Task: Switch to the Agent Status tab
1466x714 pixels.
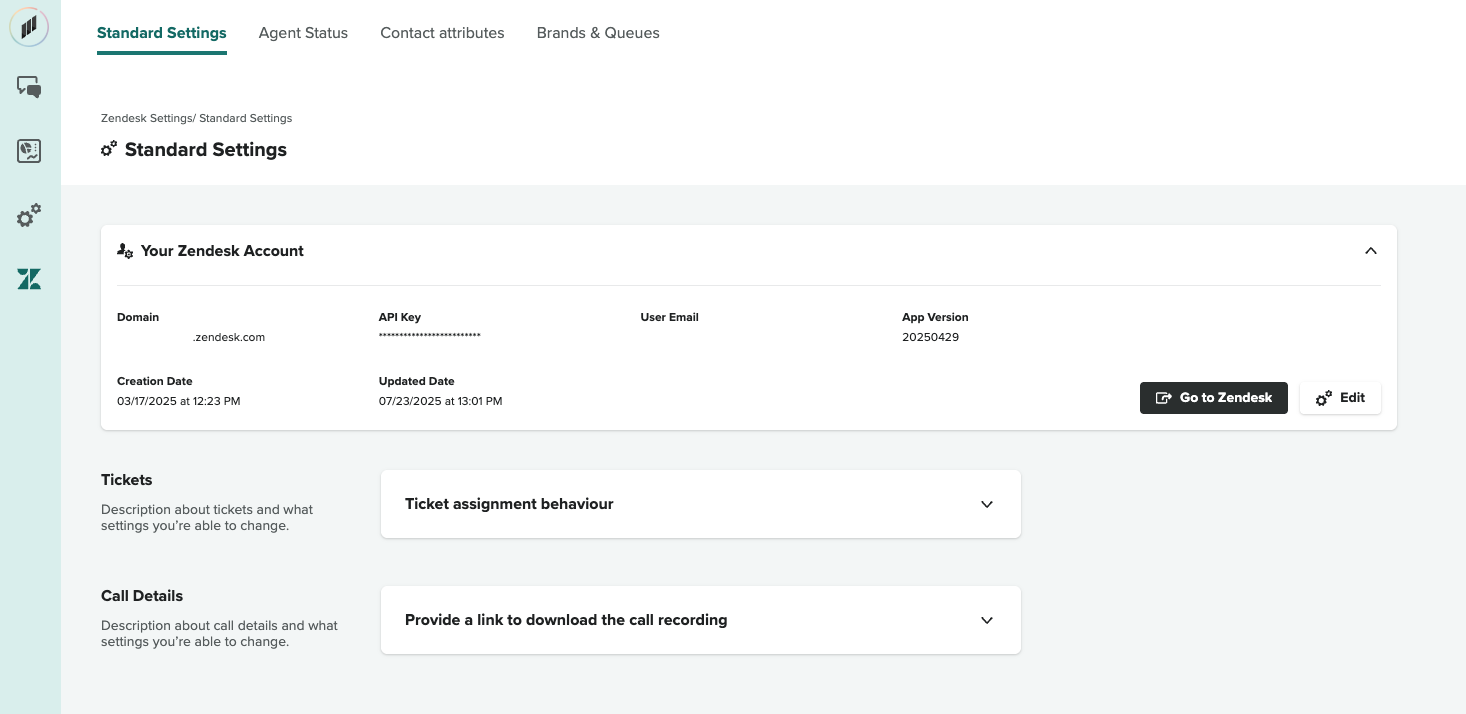Action: pyautogui.click(x=303, y=33)
